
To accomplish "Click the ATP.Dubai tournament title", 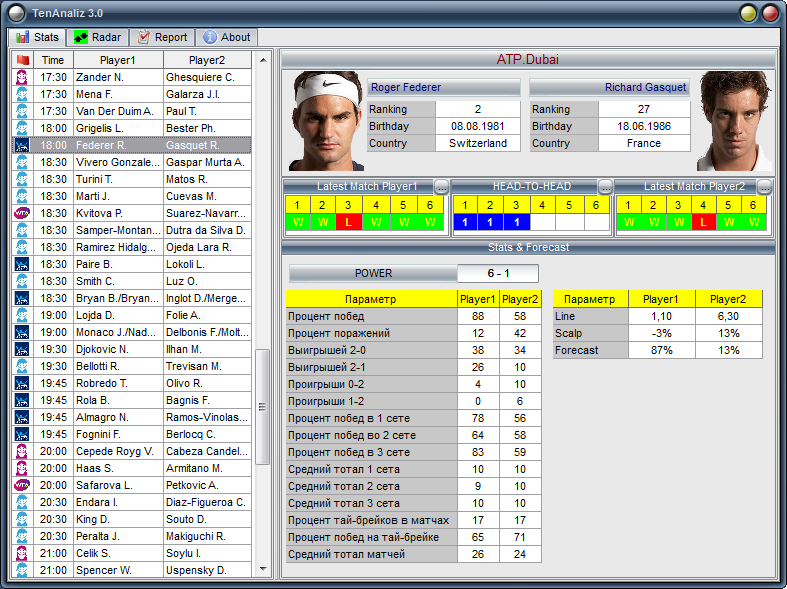I will pyautogui.click(x=528, y=60).
